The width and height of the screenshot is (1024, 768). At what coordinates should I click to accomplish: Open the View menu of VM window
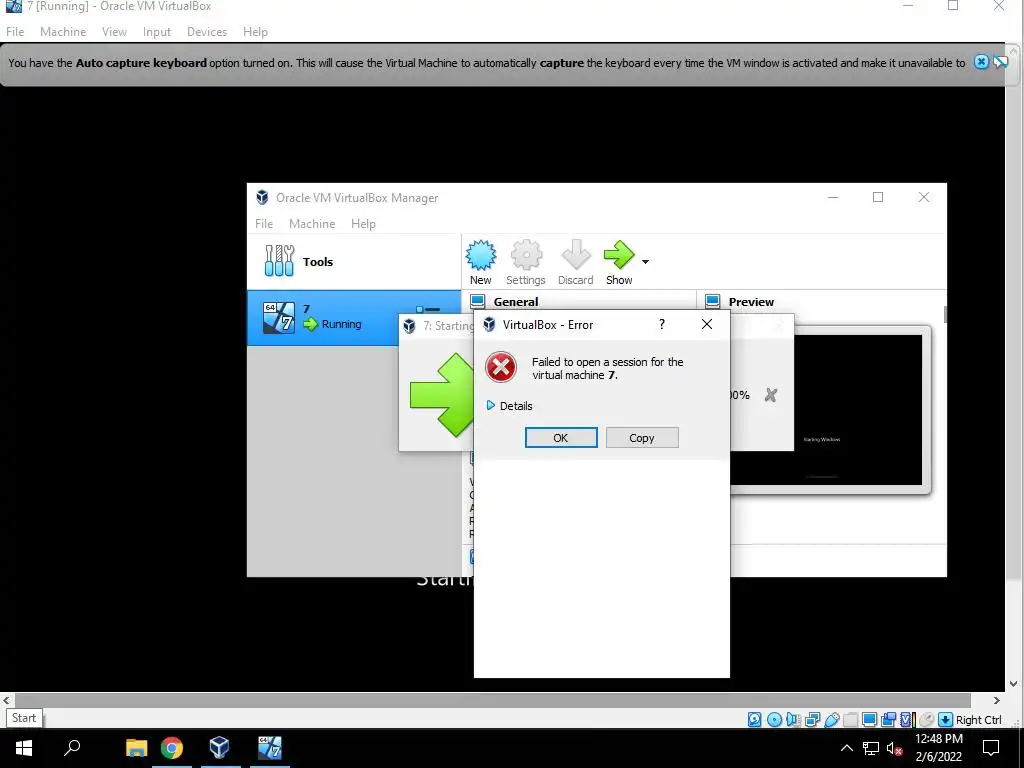point(114,31)
